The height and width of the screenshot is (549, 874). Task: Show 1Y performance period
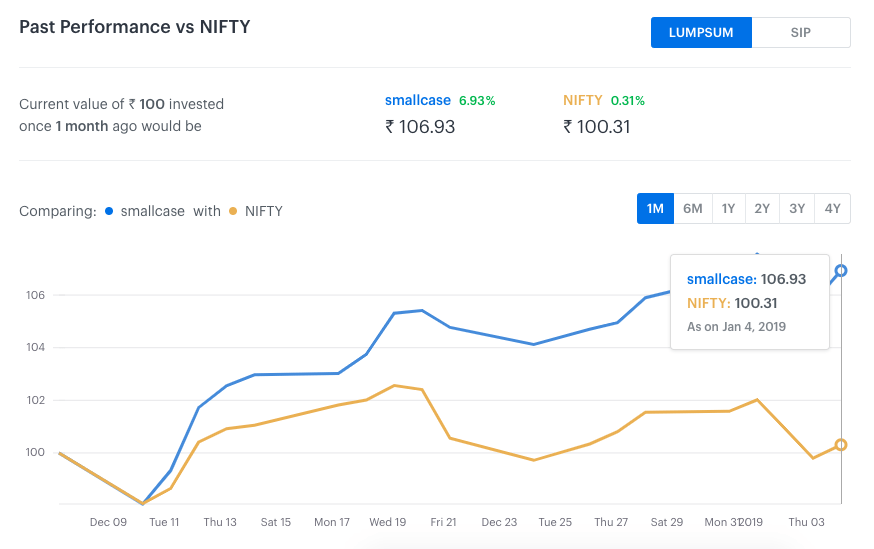pos(729,208)
